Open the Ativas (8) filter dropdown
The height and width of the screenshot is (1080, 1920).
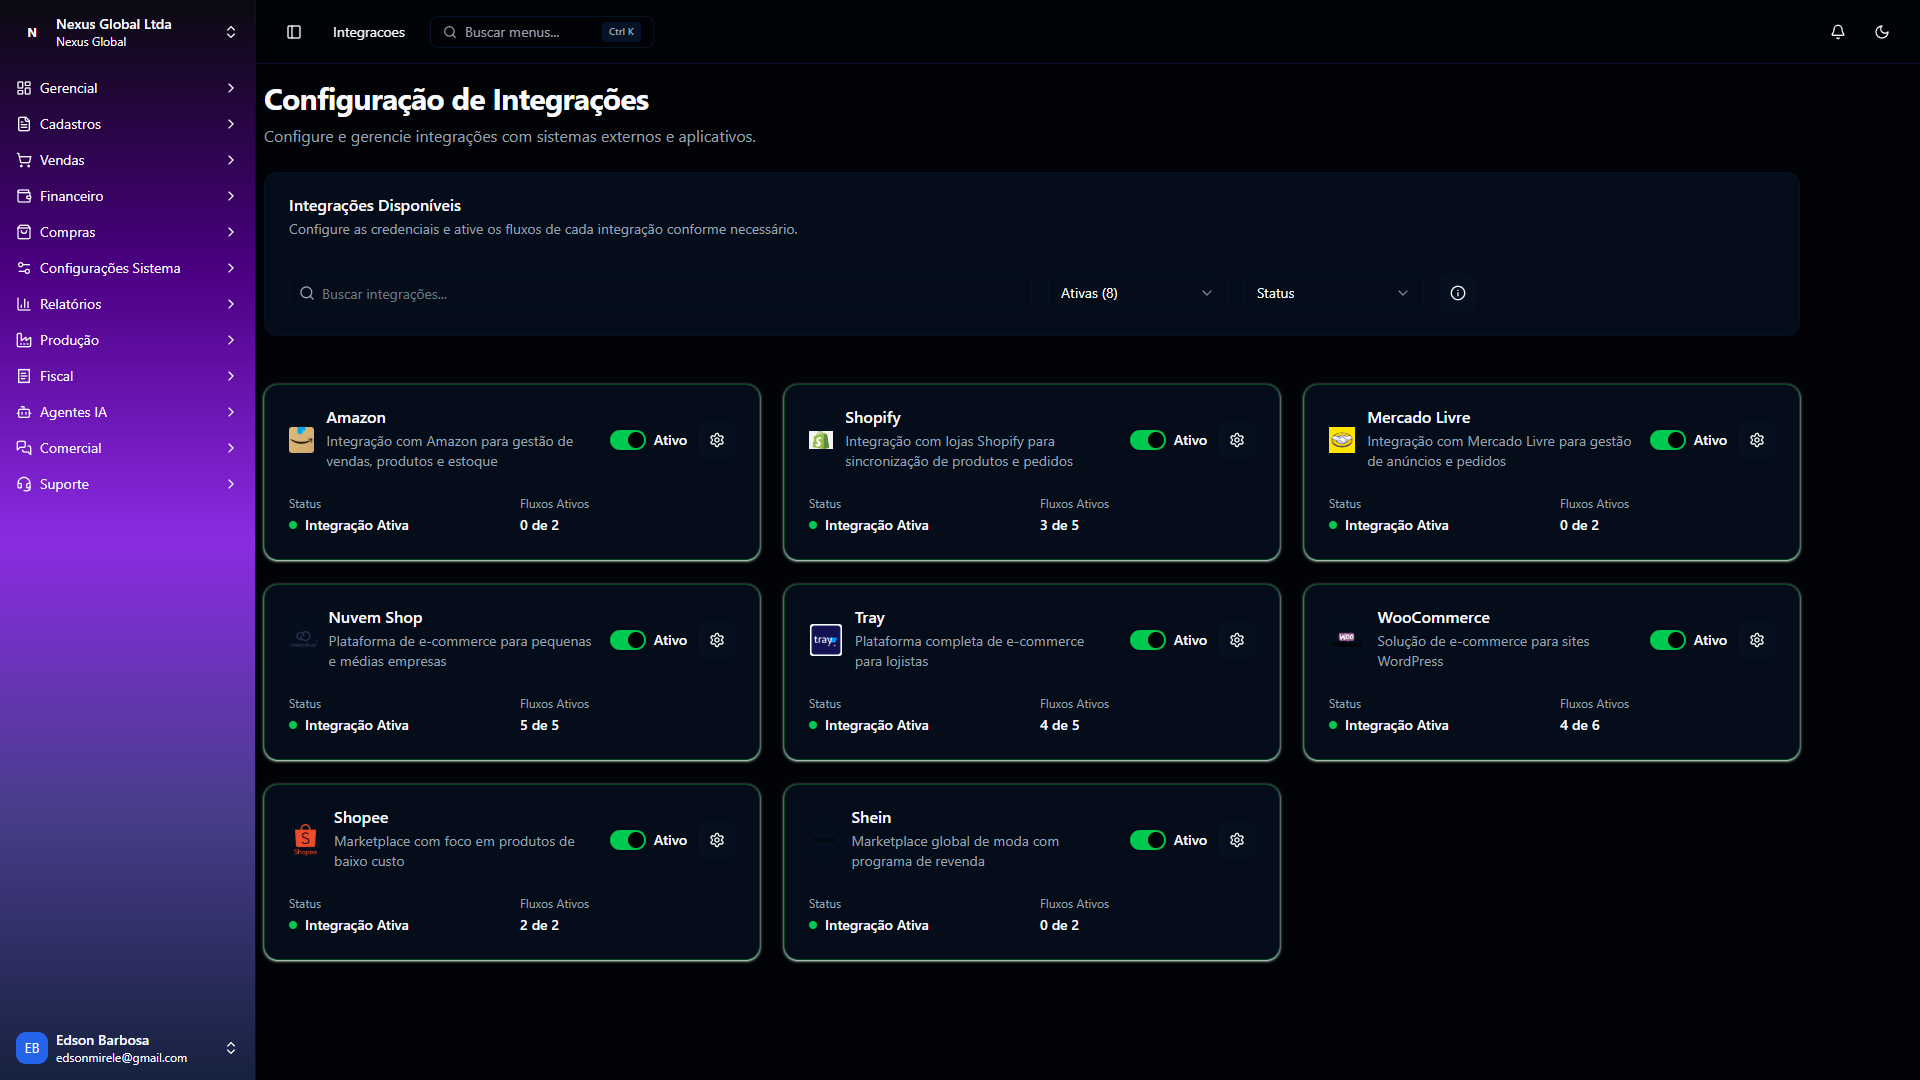pyautogui.click(x=1137, y=293)
